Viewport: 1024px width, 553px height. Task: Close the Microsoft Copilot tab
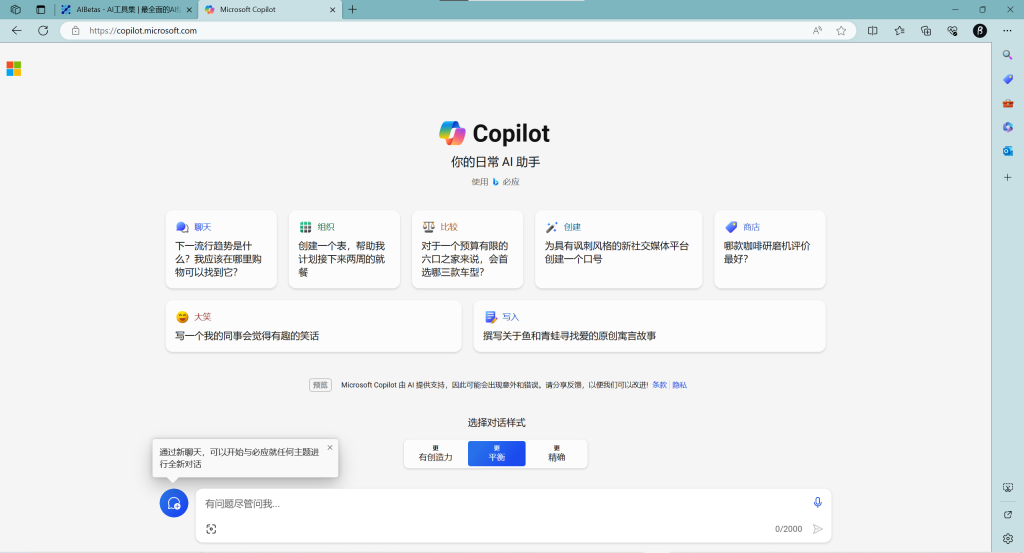click(332, 10)
